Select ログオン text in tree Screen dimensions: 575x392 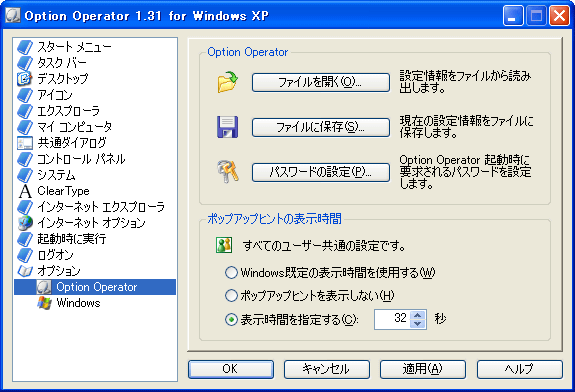pos(55,255)
